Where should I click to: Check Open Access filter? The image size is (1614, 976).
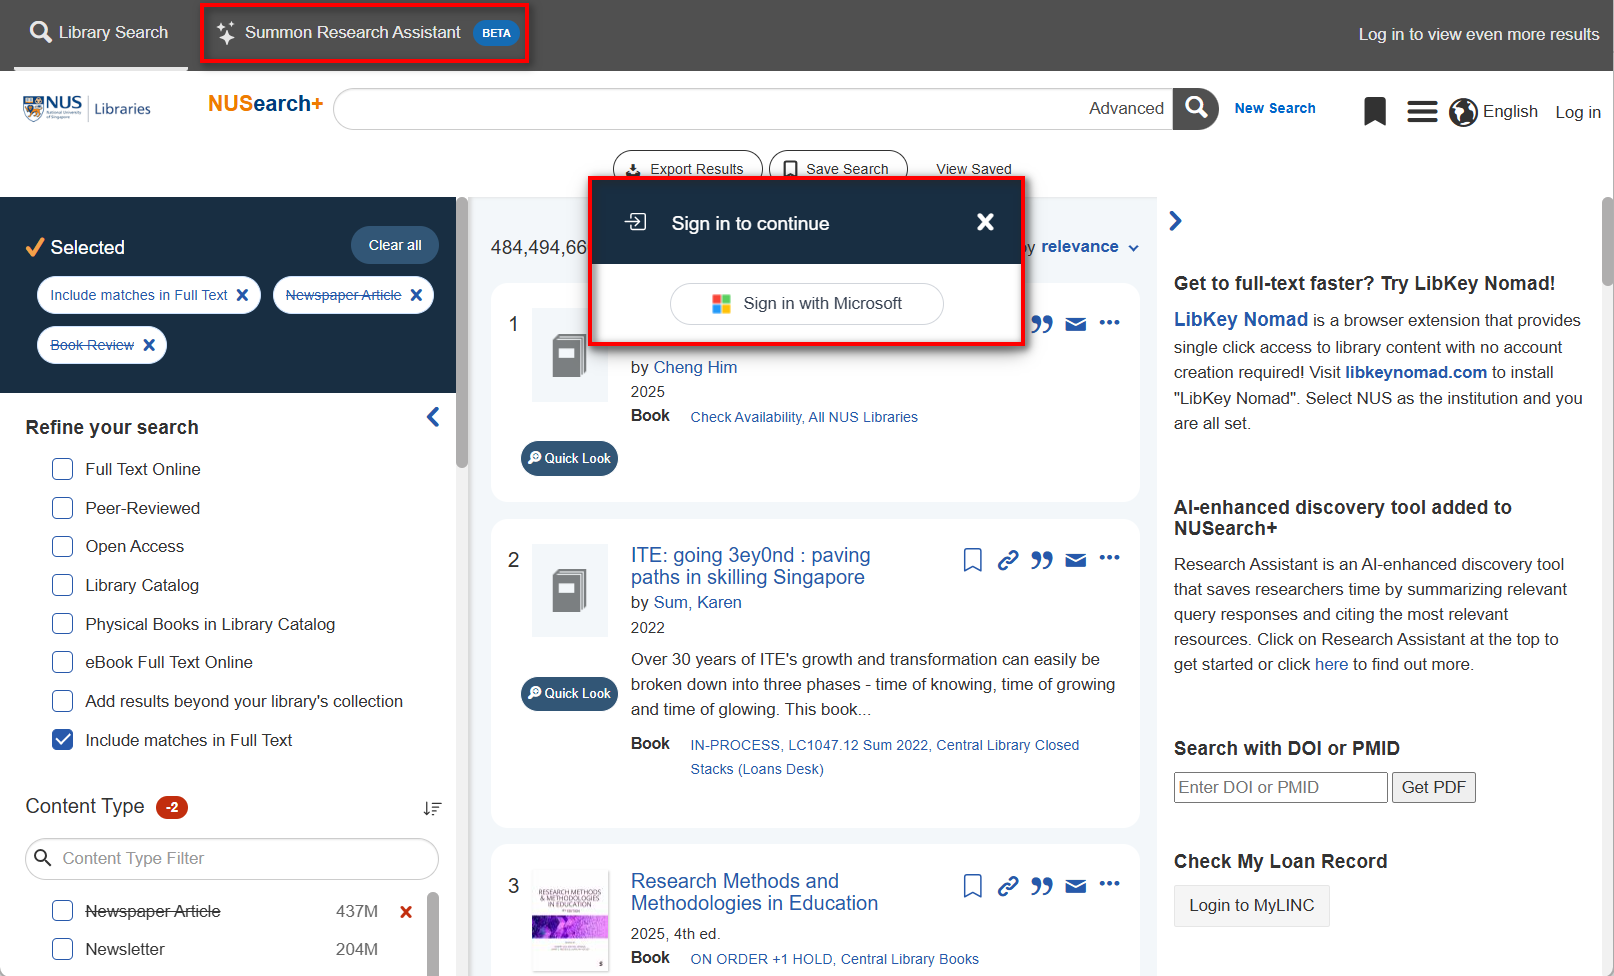(x=62, y=546)
